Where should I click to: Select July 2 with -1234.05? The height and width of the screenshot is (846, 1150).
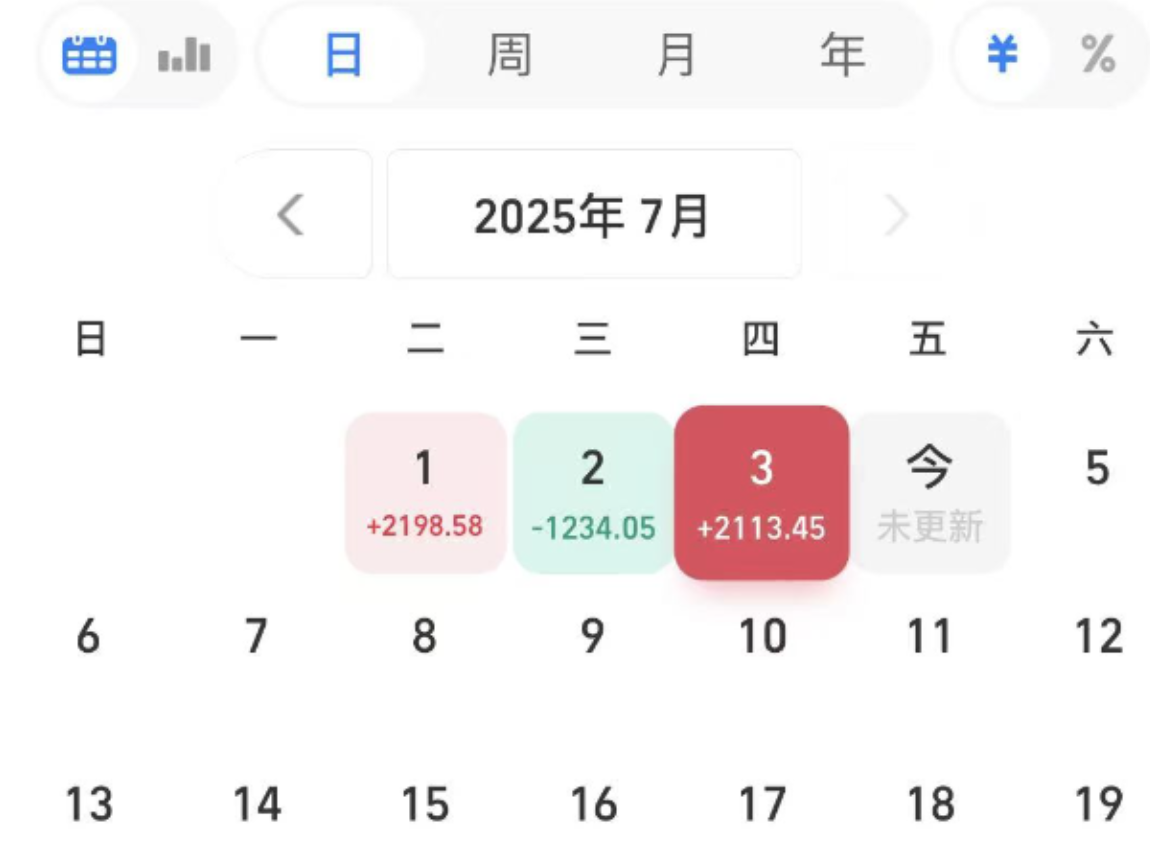click(x=593, y=493)
